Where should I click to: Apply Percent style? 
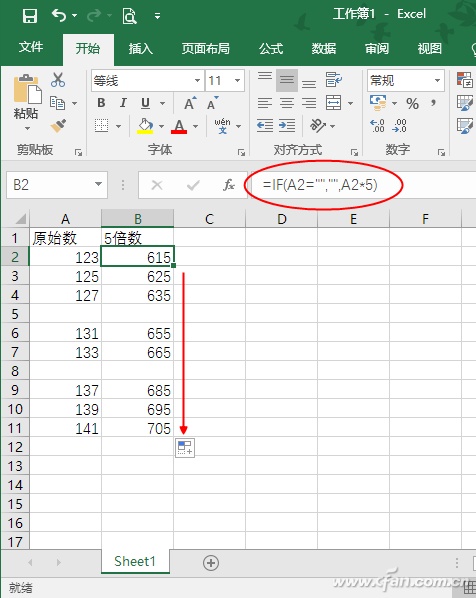412,104
